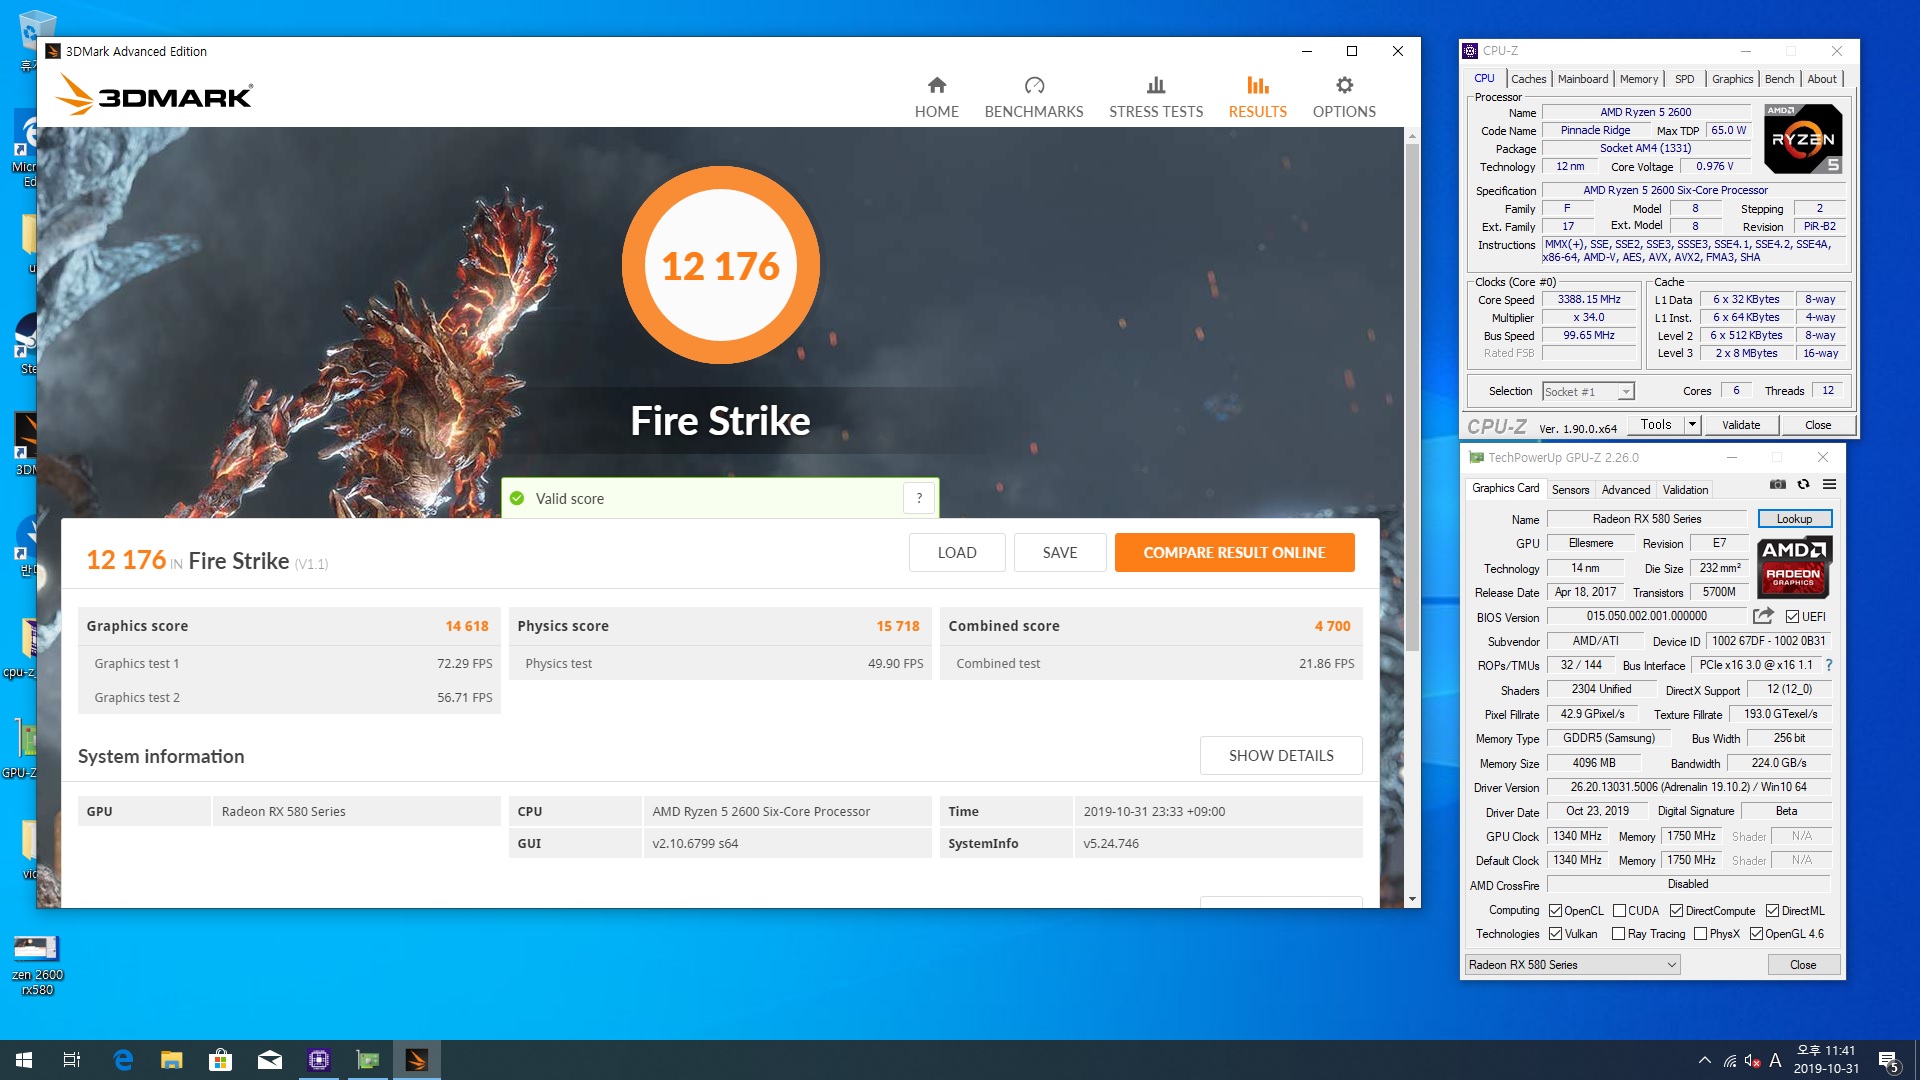
Task: Switch to the Memory tab in CPU-Z
Action: [1639, 79]
